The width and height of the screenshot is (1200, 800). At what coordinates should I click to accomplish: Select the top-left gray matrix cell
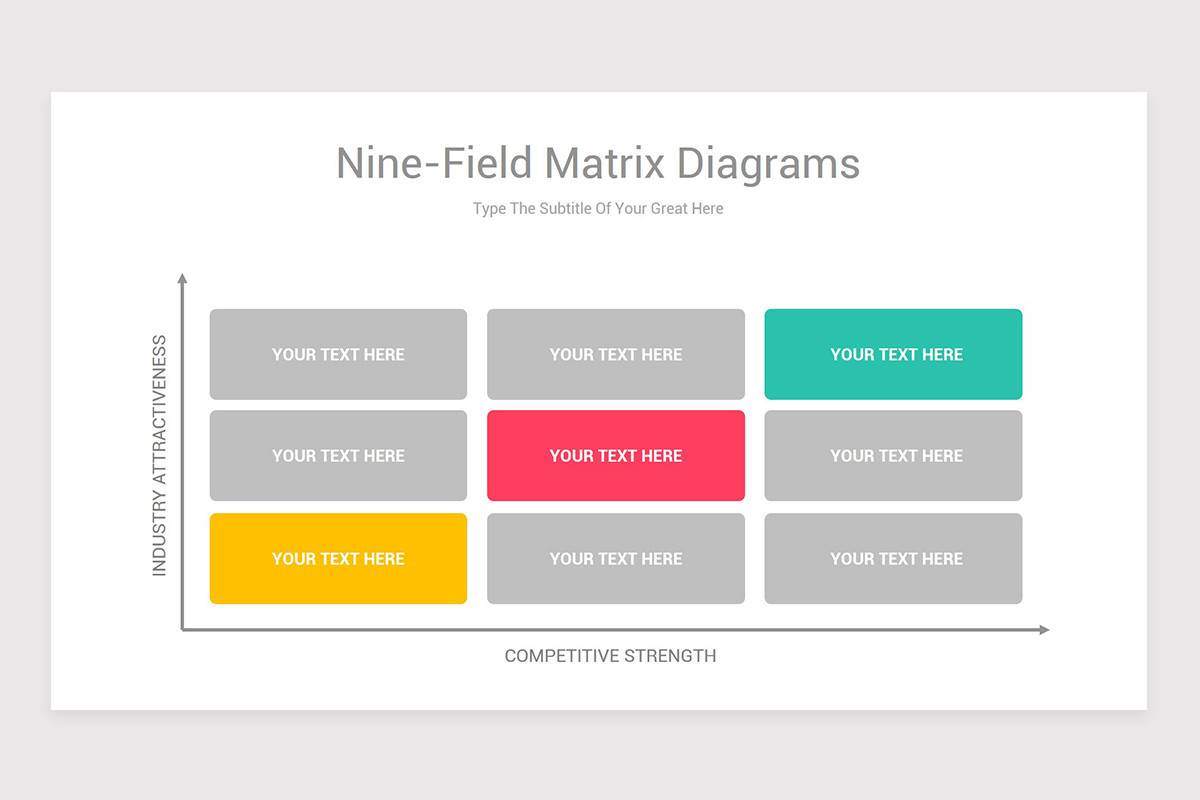(x=338, y=354)
